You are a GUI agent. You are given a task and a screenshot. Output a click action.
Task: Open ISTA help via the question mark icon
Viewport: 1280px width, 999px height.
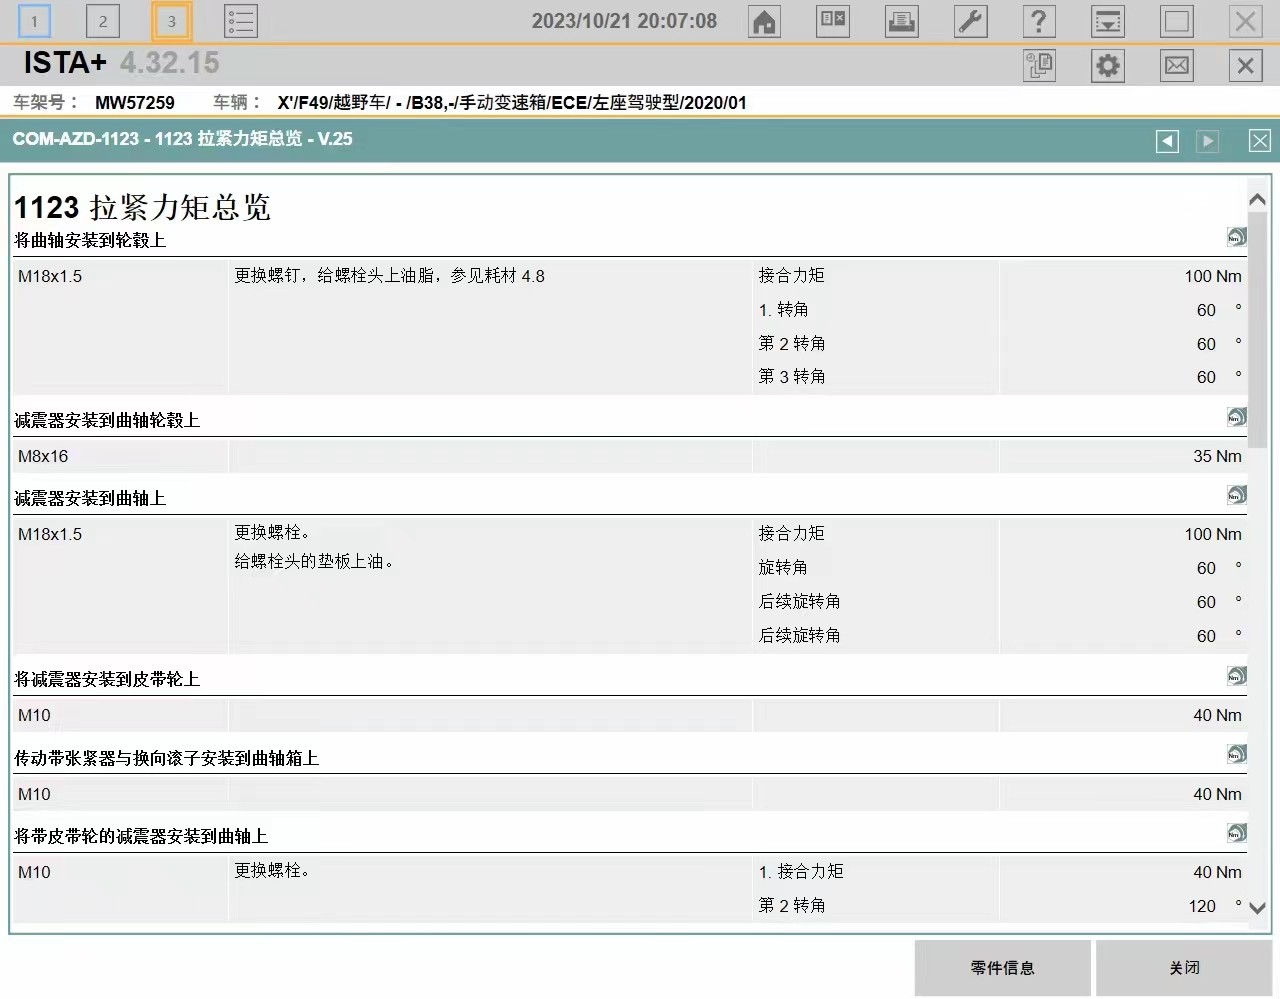1039,21
